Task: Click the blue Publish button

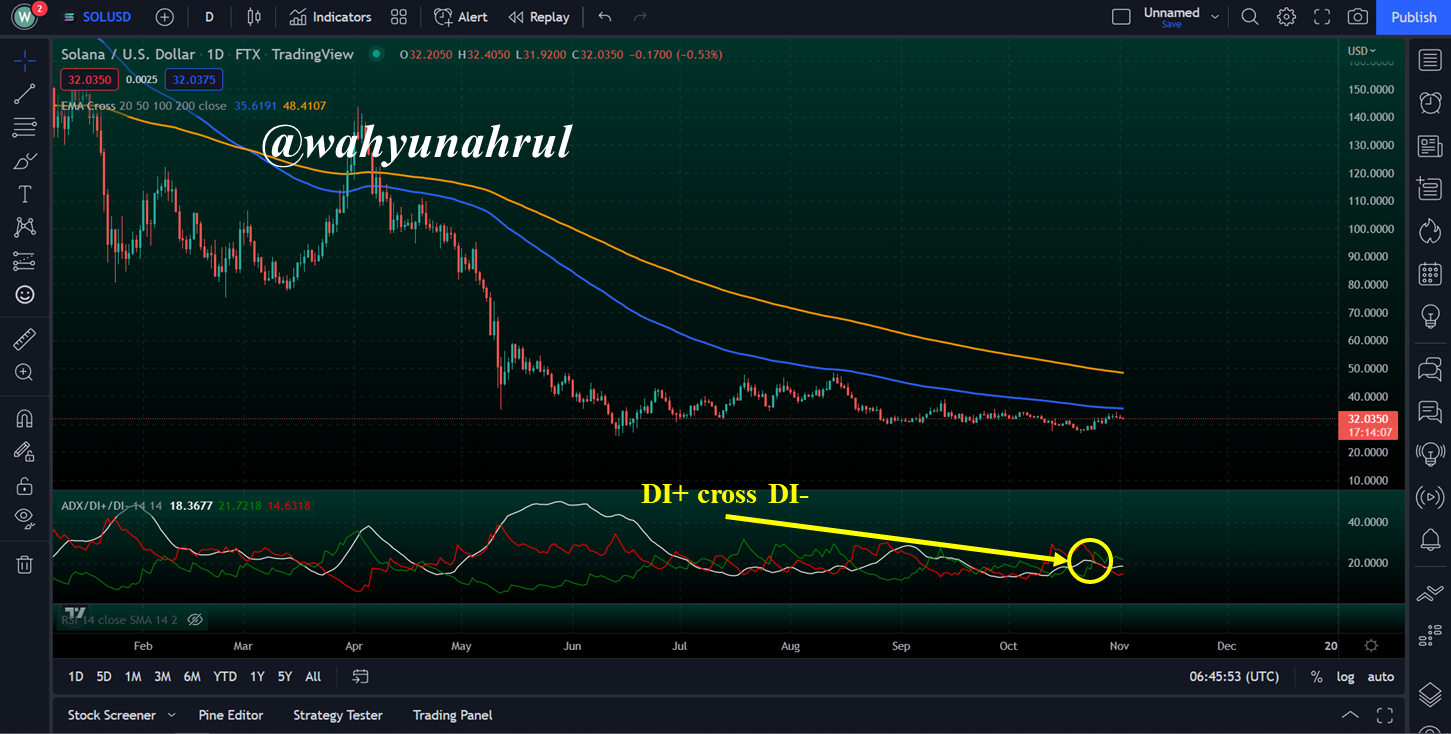Action: tap(1414, 17)
